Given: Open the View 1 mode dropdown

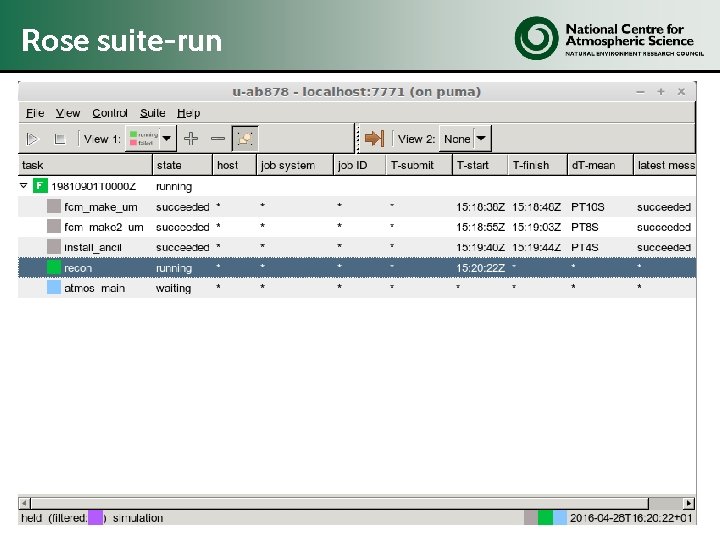Looking at the screenshot, I should [x=151, y=138].
